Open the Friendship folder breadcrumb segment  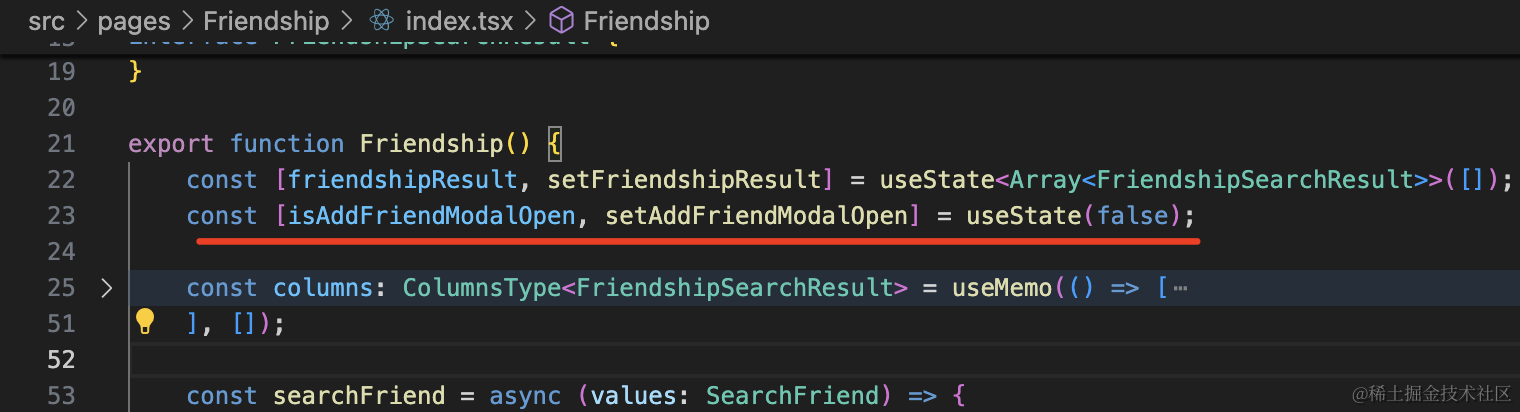click(x=266, y=20)
